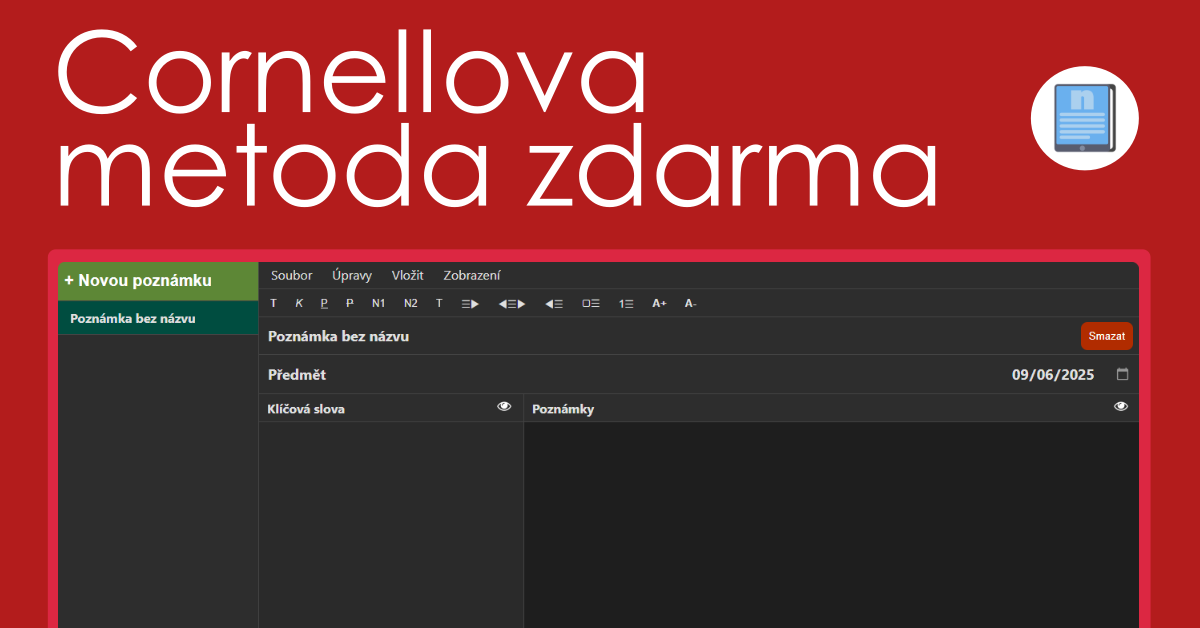The height and width of the screenshot is (628, 1200).
Task: Click the alignment icon with arrows both sides
Action: [512, 303]
